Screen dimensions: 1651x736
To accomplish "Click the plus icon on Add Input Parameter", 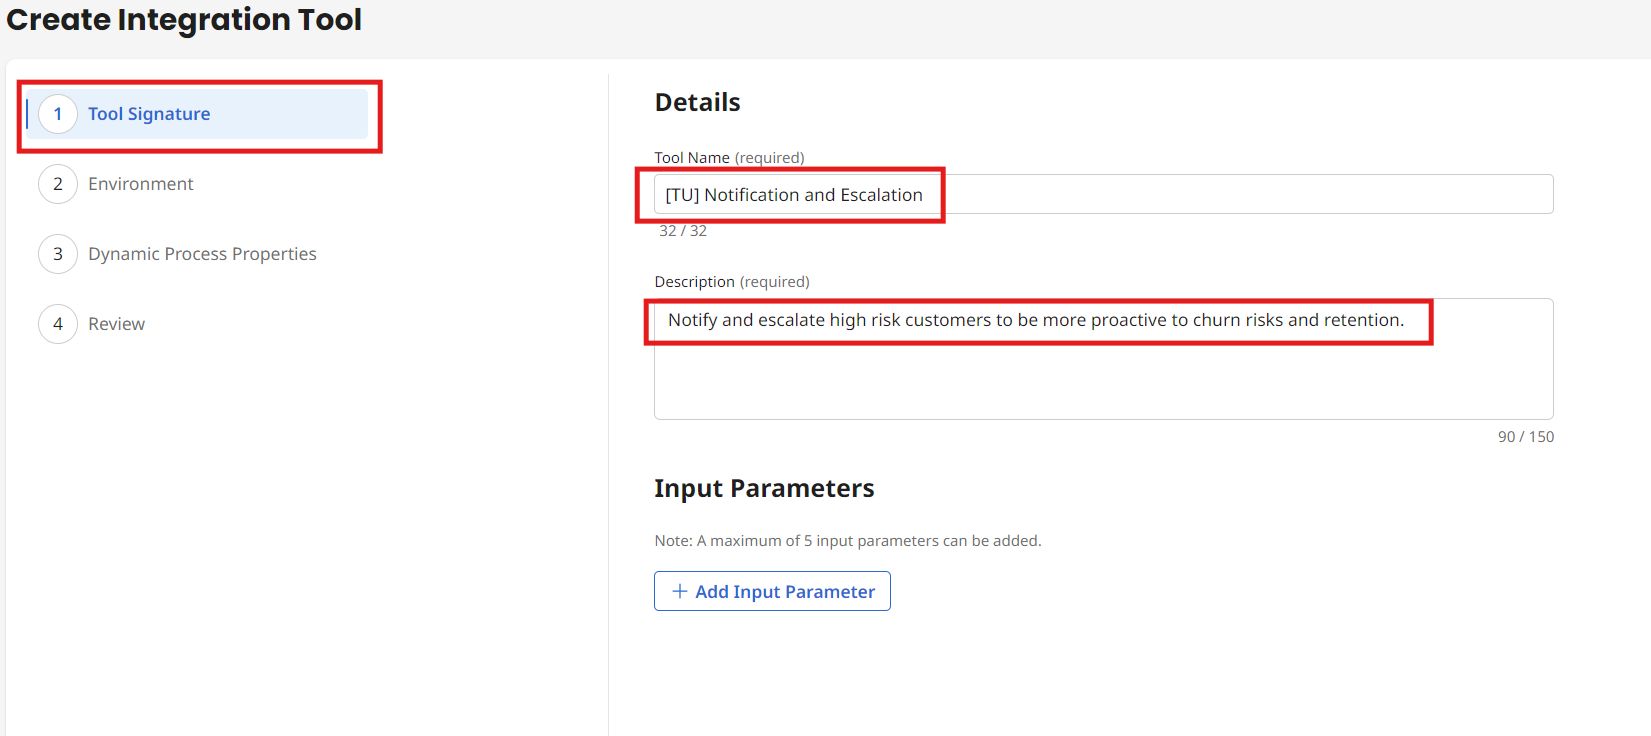I will (x=679, y=591).
